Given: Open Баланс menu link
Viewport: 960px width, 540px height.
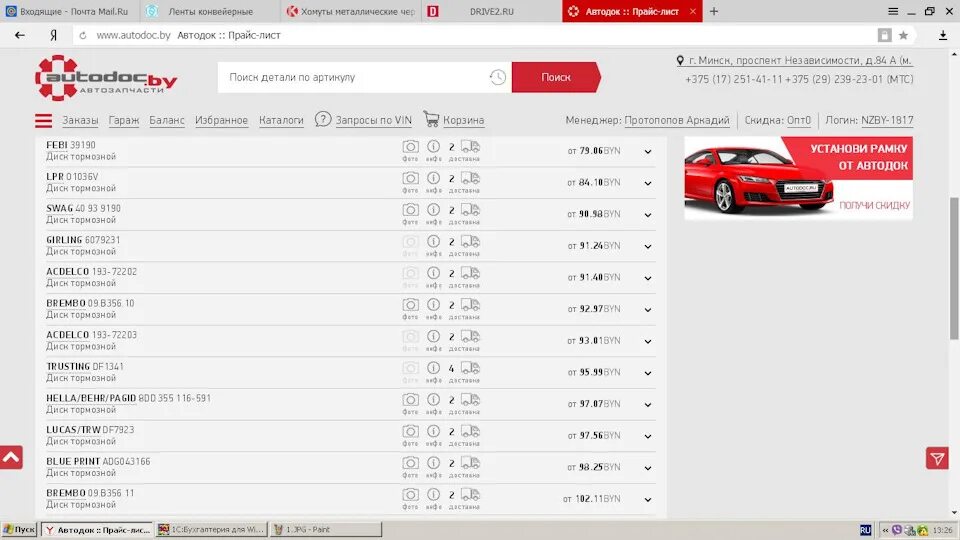Looking at the screenshot, I should pos(167,120).
